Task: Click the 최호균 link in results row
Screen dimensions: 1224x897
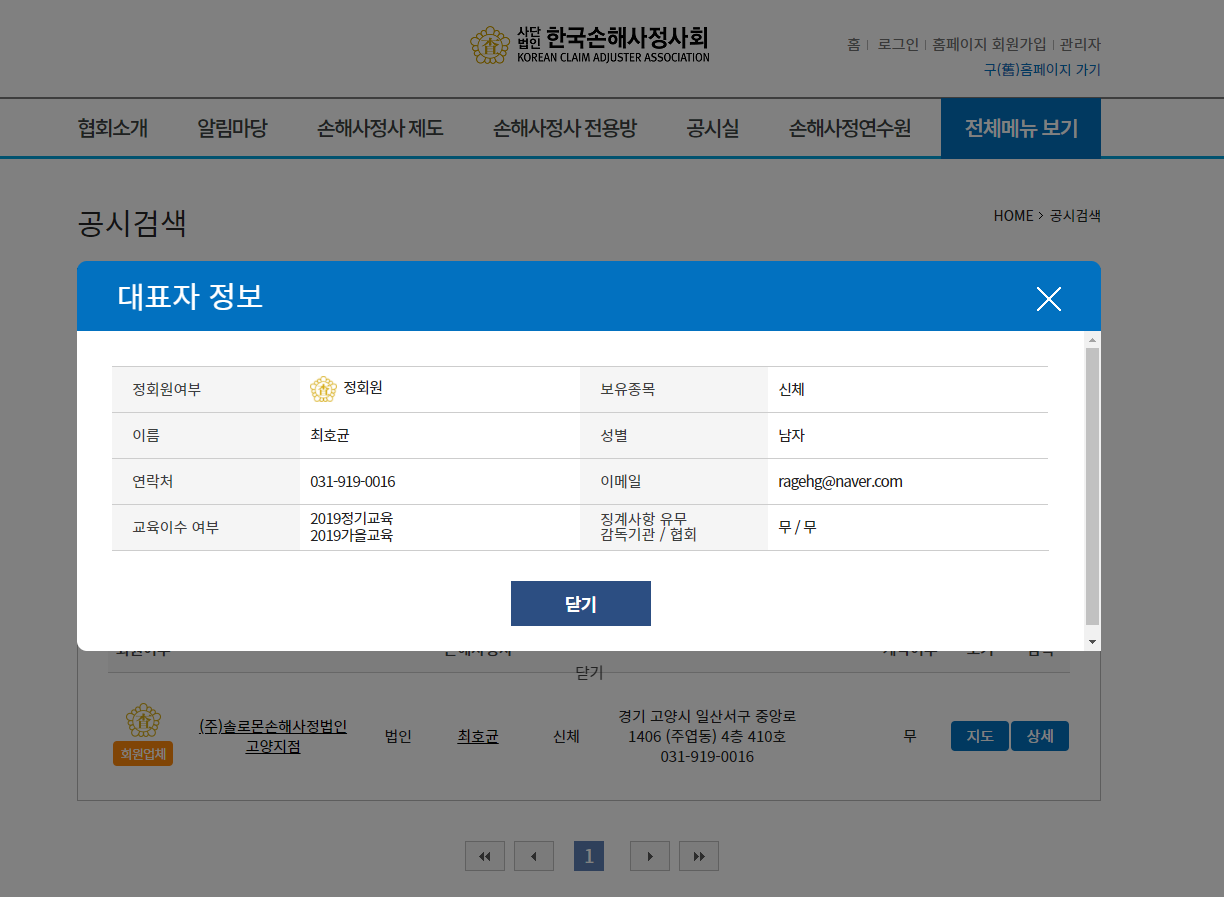Action: [x=478, y=736]
